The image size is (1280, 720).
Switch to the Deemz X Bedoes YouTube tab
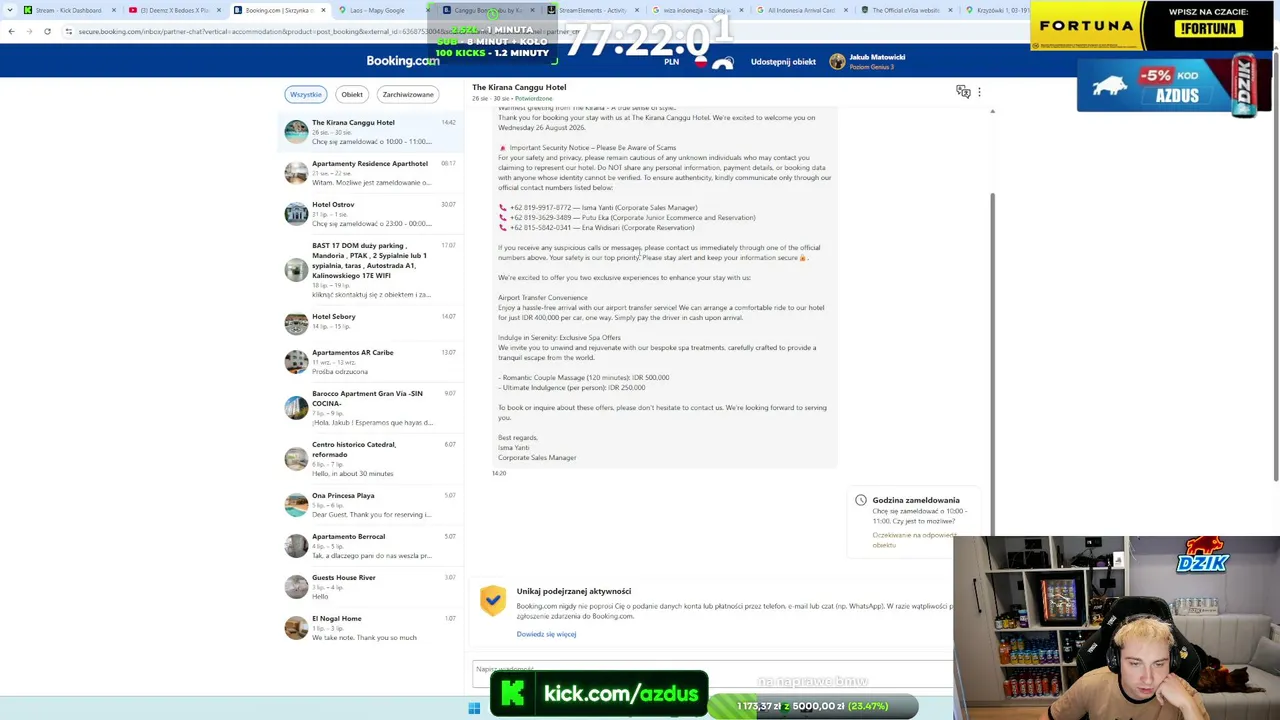(174, 10)
